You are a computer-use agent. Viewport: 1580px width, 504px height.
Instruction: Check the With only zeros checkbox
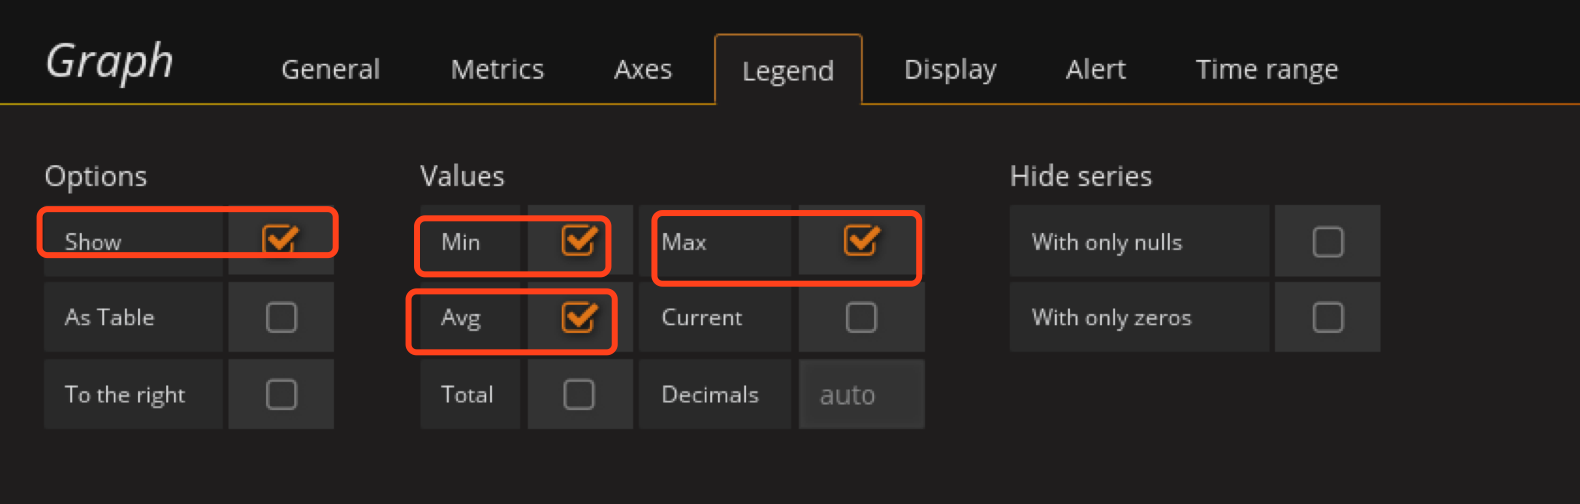click(x=1327, y=317)
